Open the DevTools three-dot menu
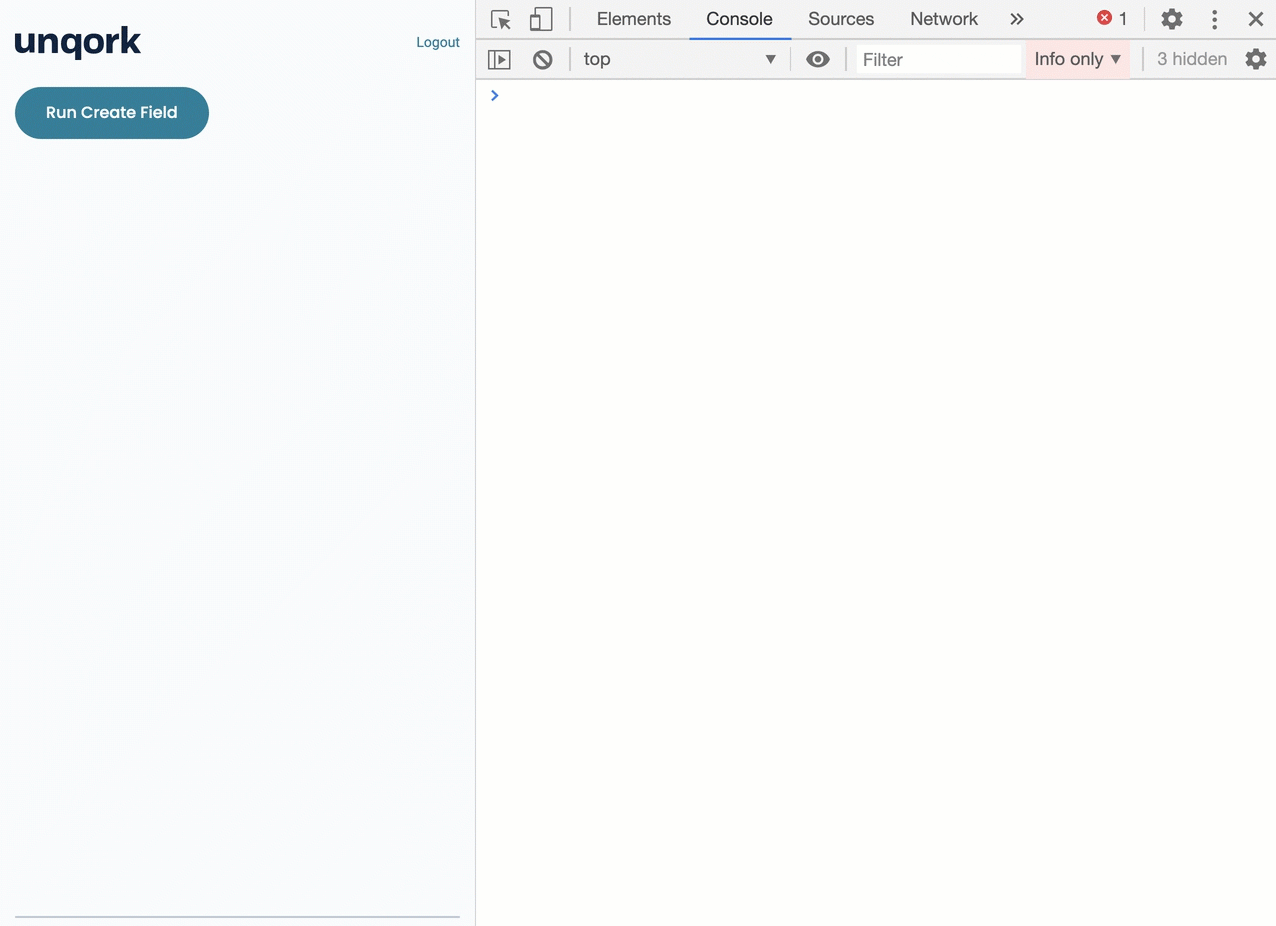This screenshot has width=1276, height=926. click(x=1214, y=19)
